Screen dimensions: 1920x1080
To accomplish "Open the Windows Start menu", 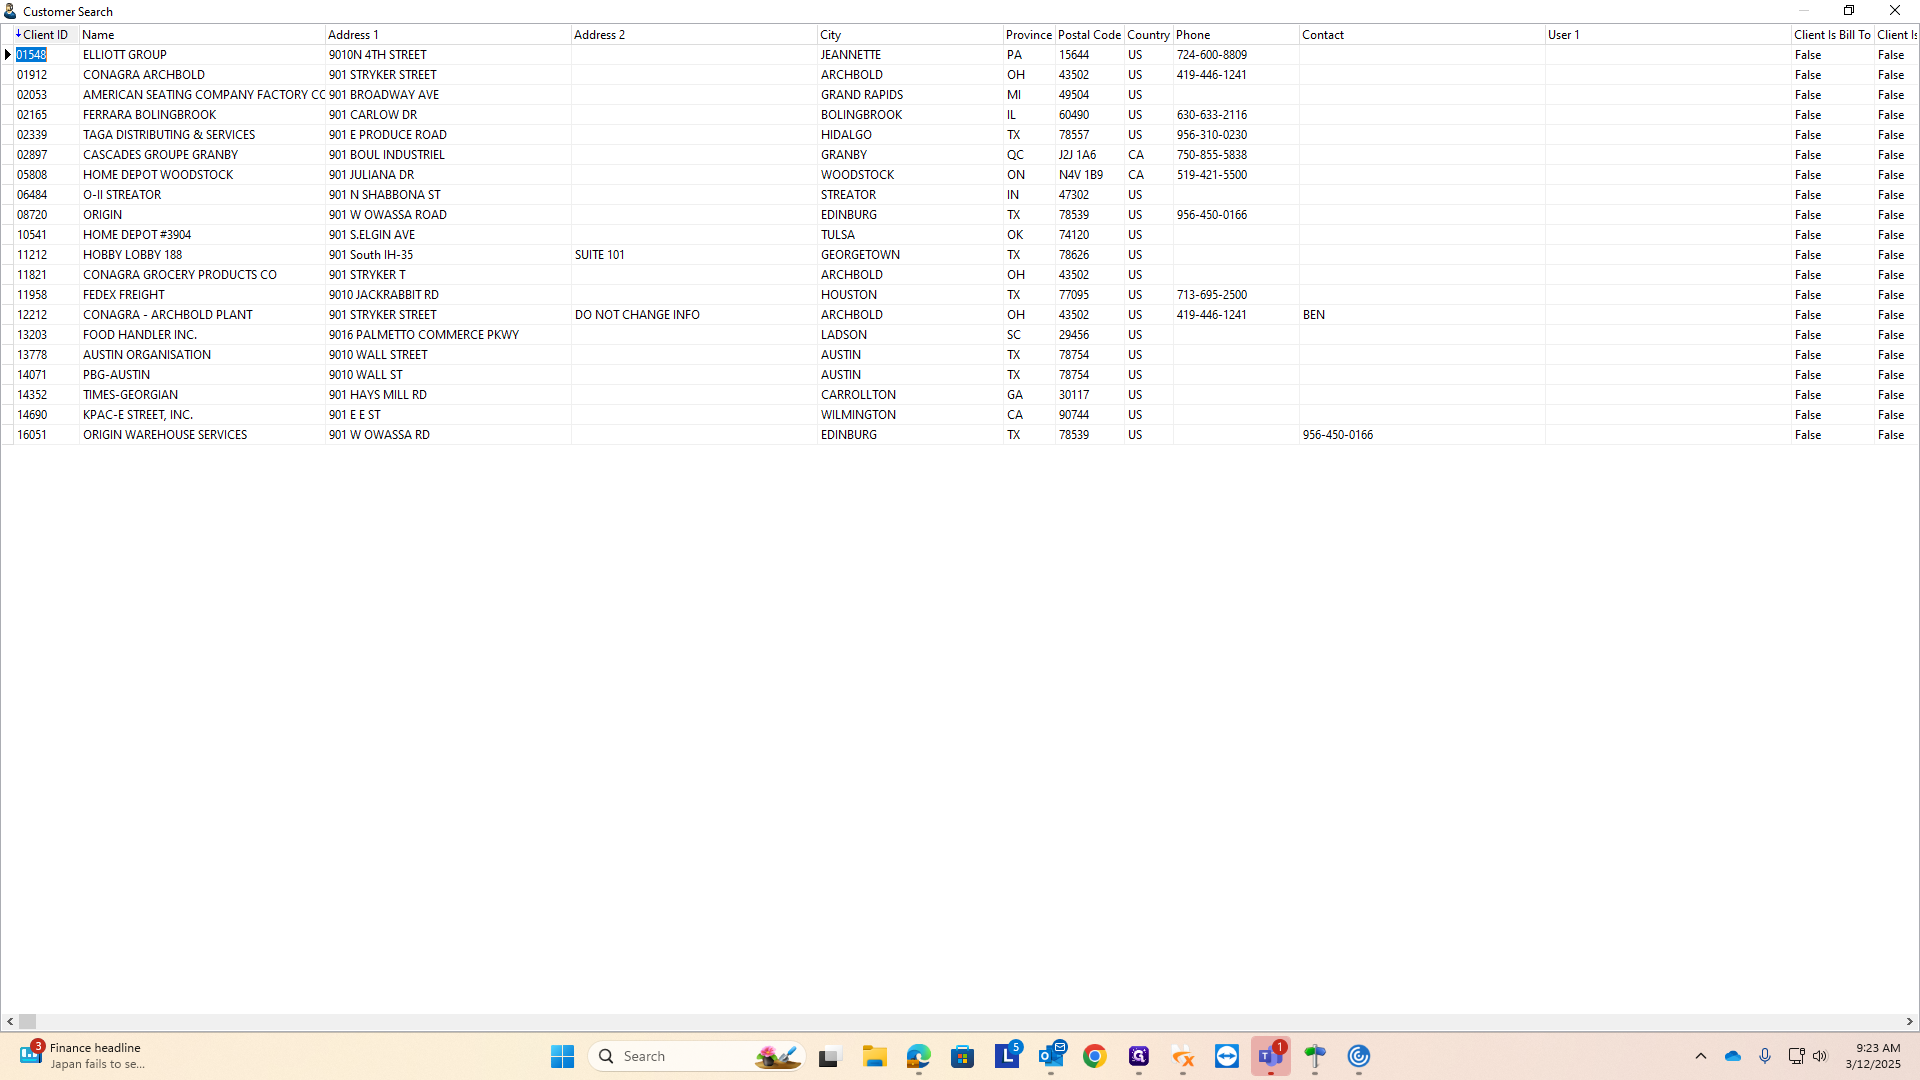I will coord(562,1056).
